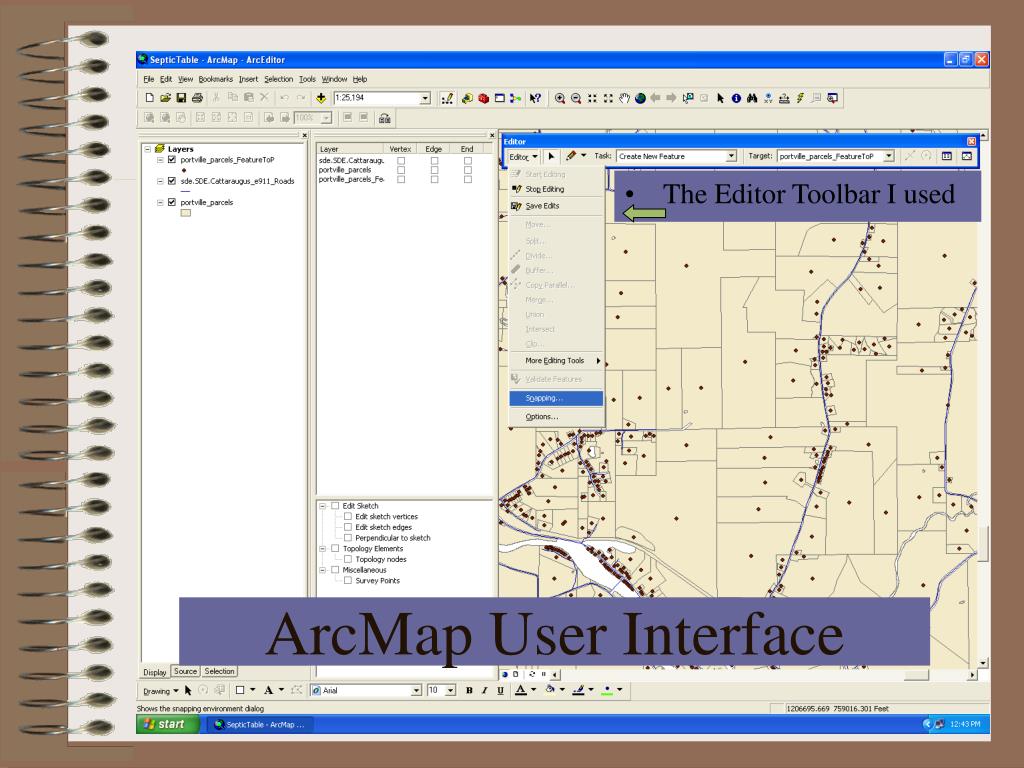Click the What's This help pointer icon
1024x768 pixels.
[x=535, y=98]
